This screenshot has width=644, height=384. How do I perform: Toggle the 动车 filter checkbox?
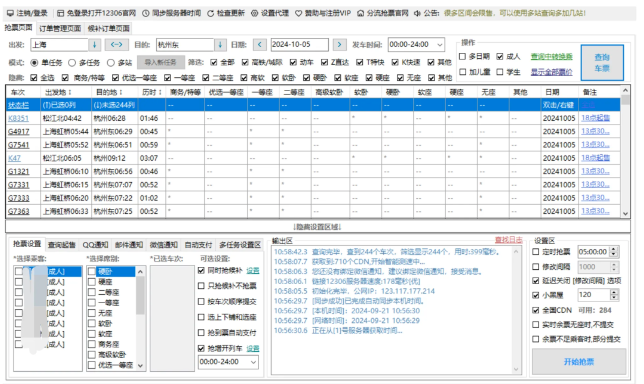pos(293,62)
